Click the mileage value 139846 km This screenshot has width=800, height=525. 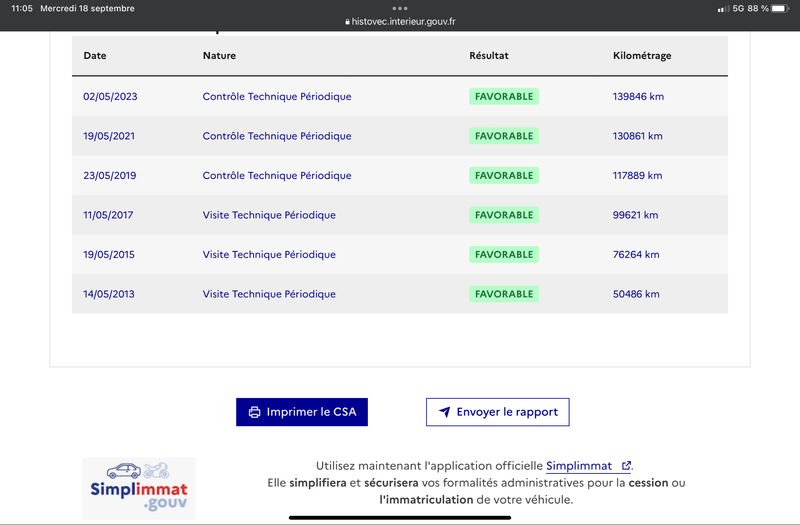click(x=638, y=96)
